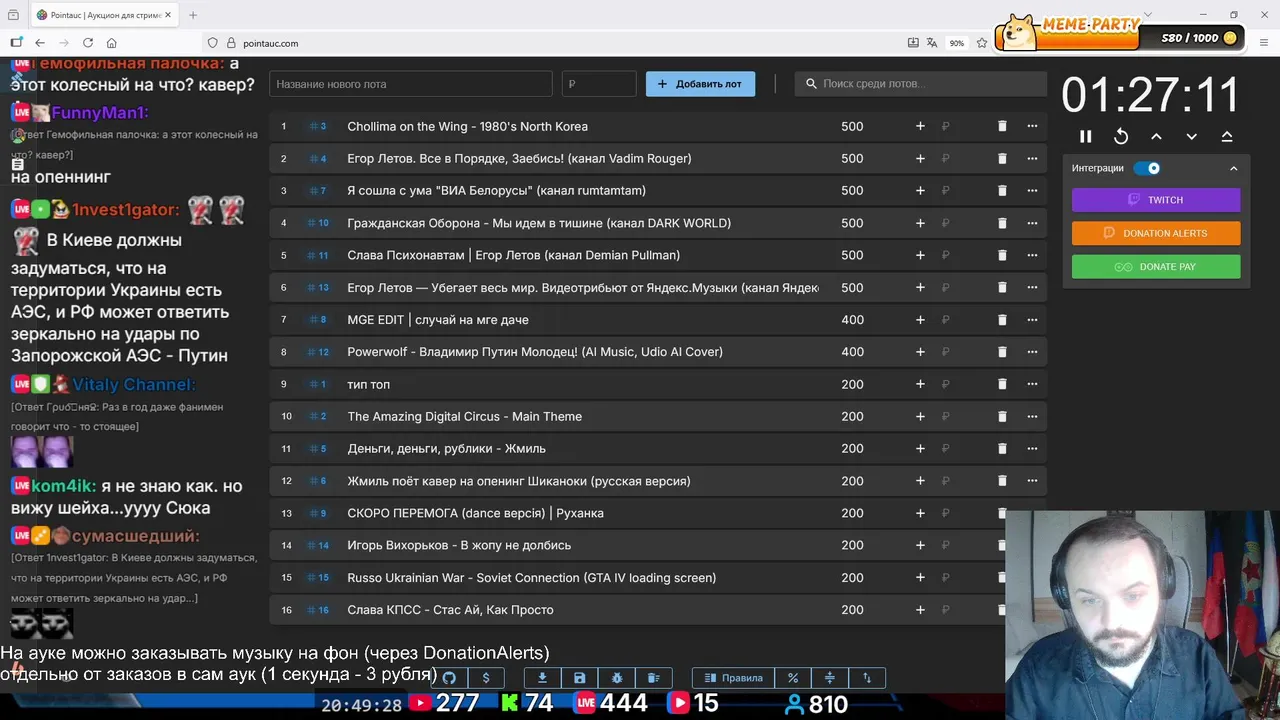
Task: Open more options for Powerwolf lot
Action: point(1032,352)
